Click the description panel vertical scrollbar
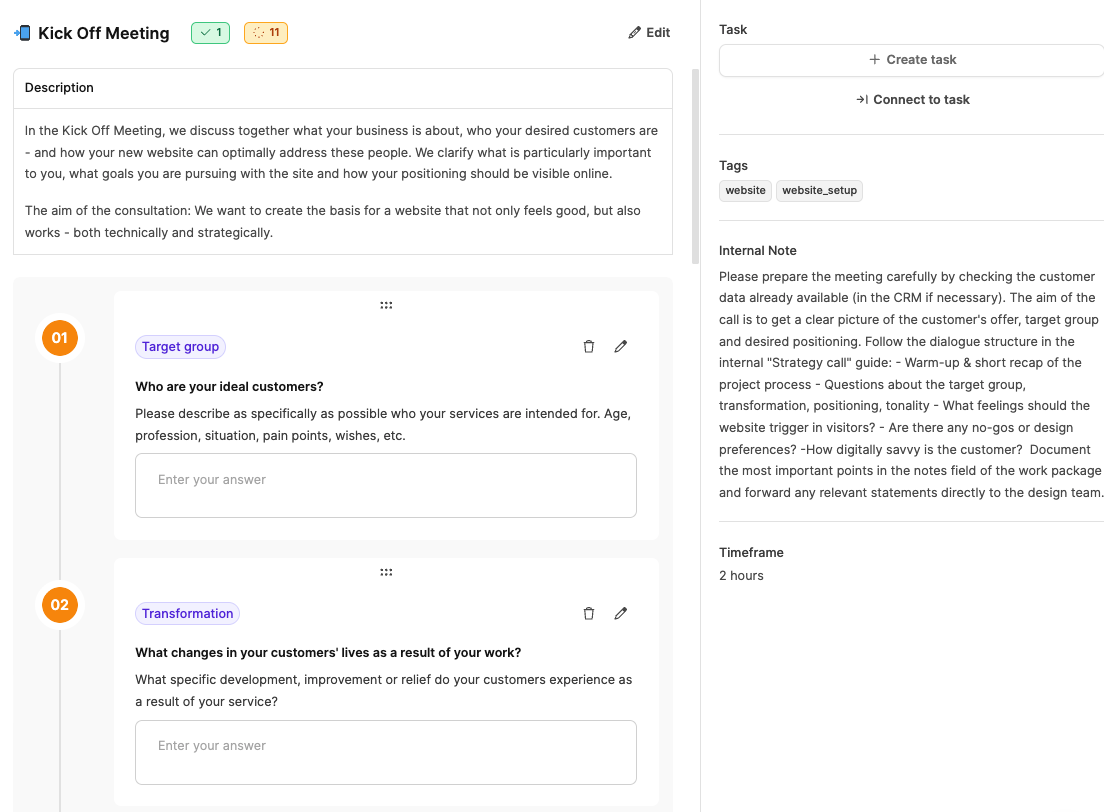The height and width of the screenshot is (812, 1104). pos(696,160)
